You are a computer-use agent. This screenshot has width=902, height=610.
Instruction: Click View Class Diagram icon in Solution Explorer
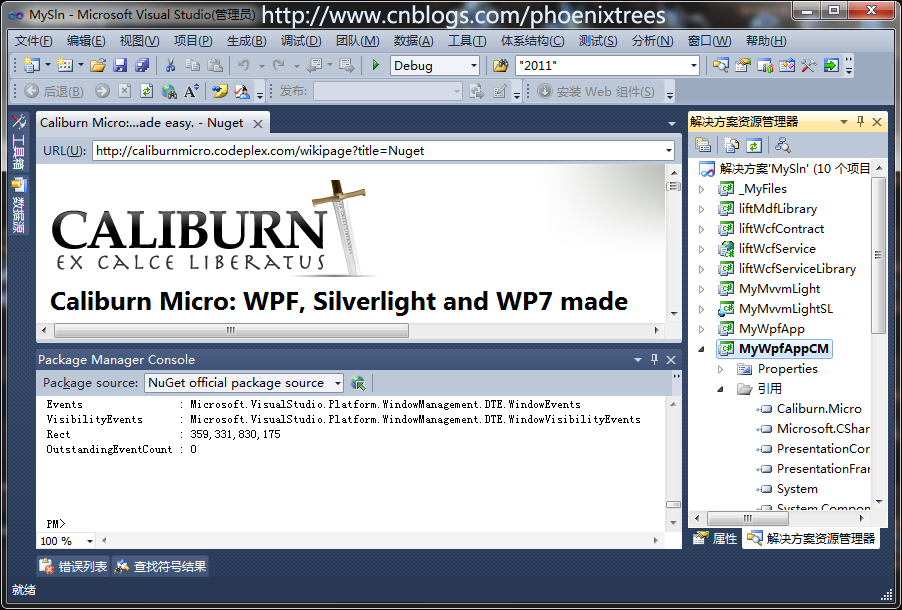coord(782,145)
